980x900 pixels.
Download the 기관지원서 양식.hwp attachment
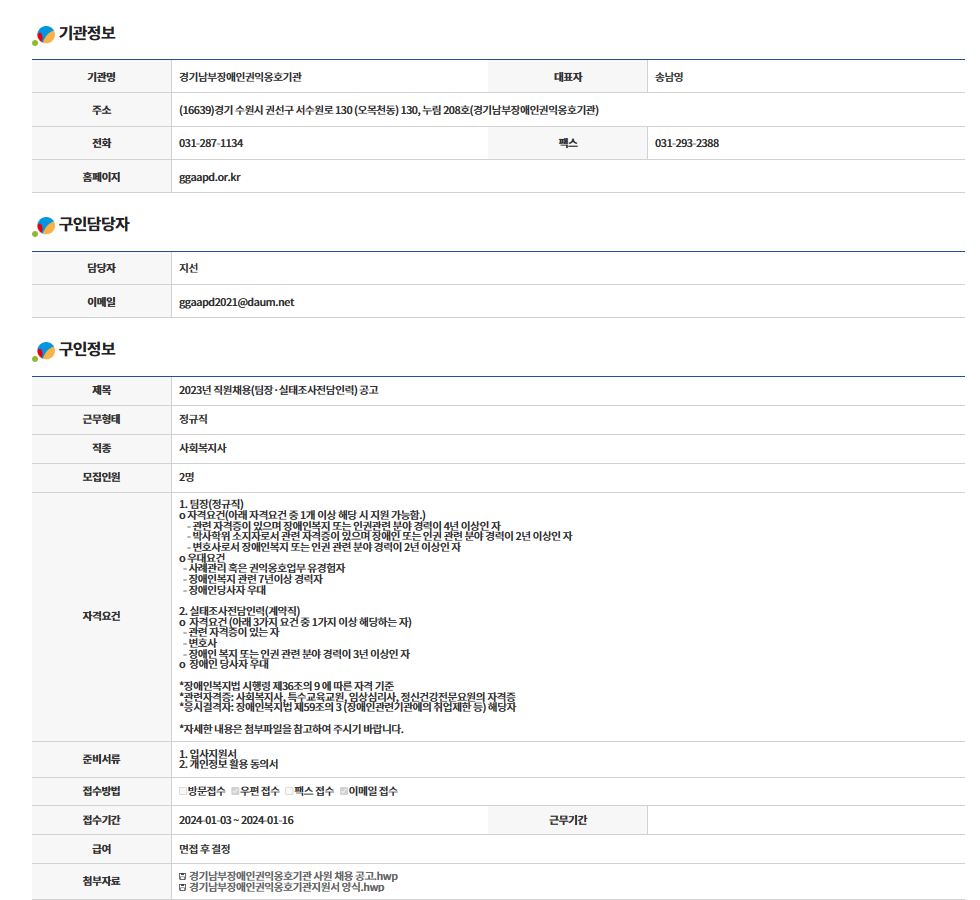286,888
